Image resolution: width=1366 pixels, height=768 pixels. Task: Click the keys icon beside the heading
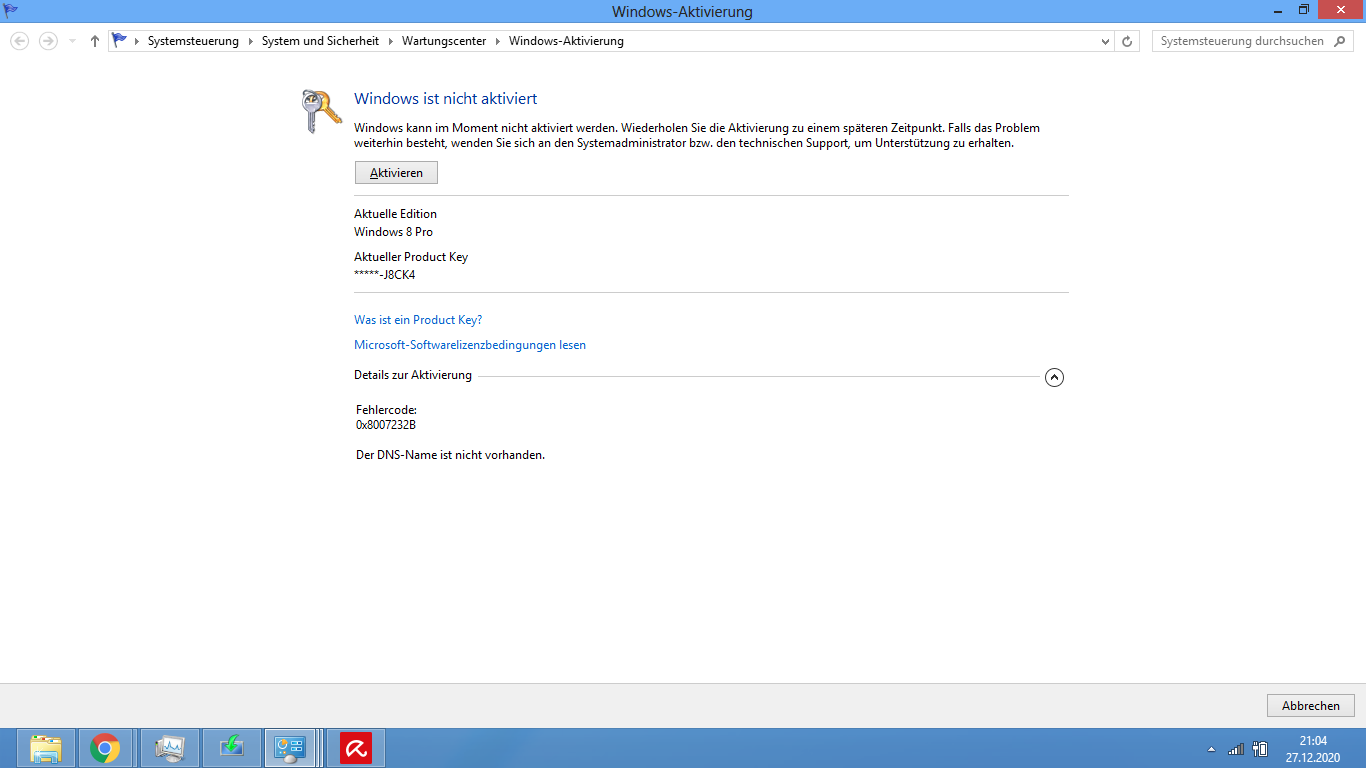(321, 111)
